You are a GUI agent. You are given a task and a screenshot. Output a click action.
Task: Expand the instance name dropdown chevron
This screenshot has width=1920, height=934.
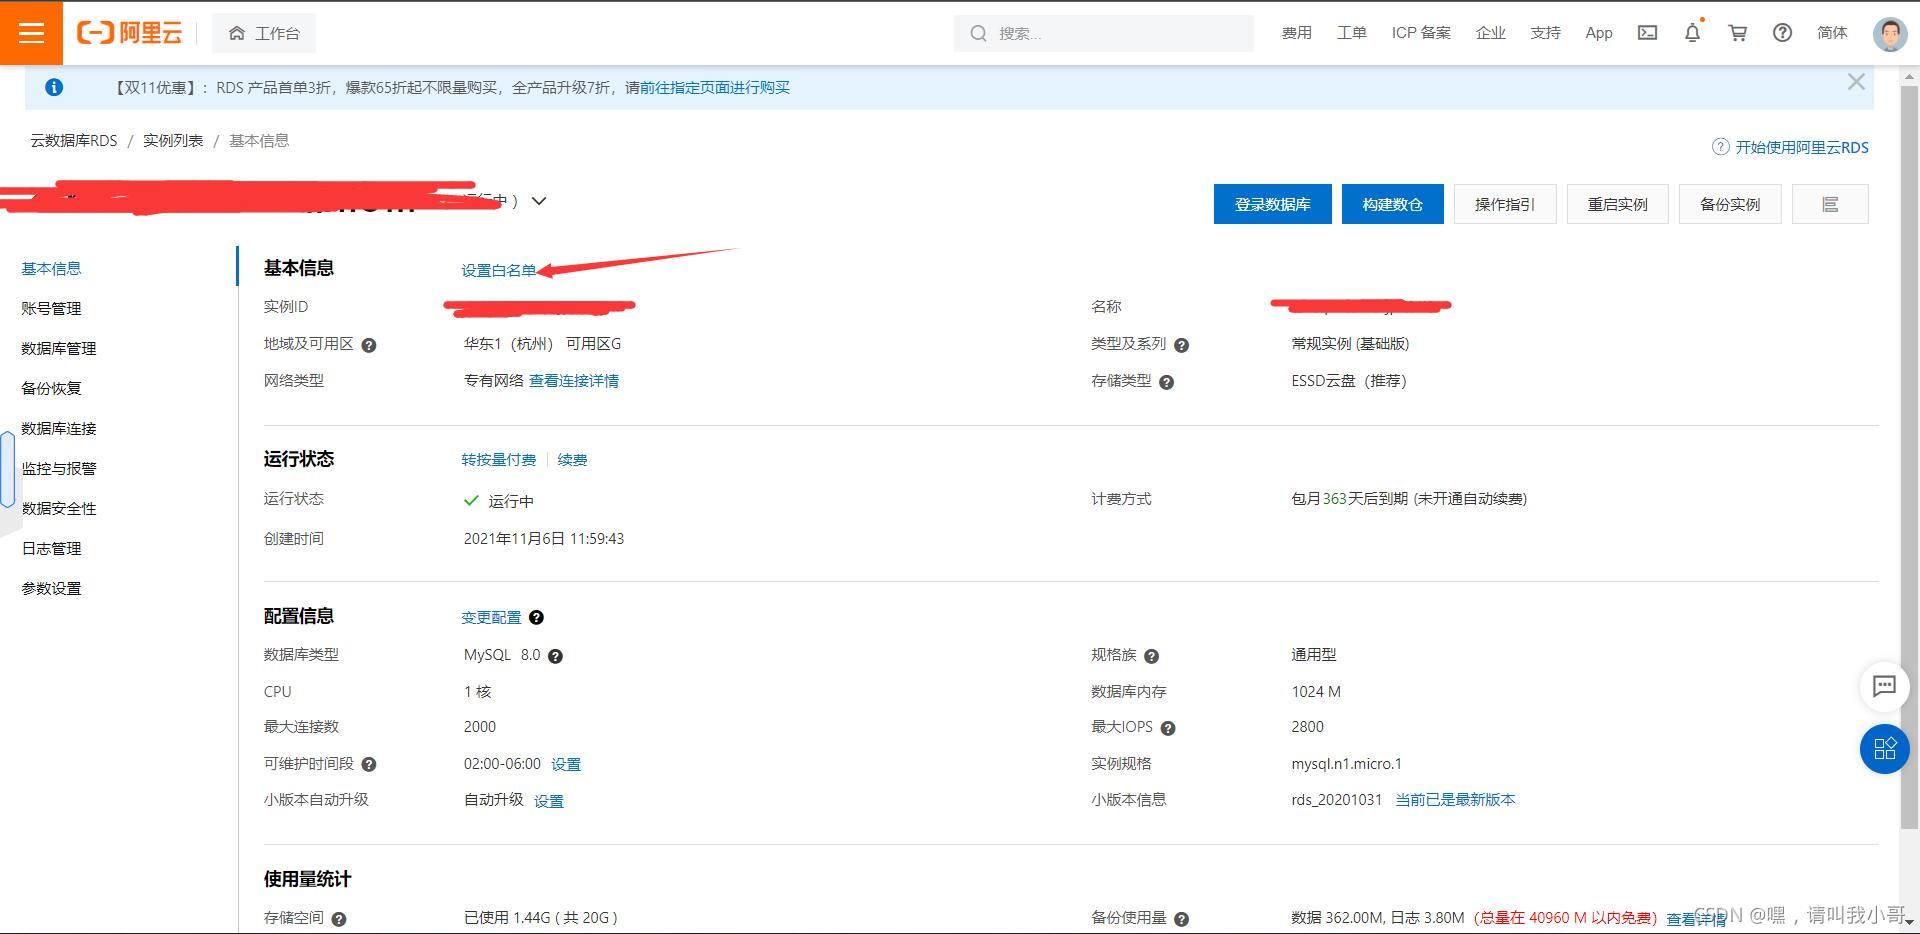pos(539,201)
